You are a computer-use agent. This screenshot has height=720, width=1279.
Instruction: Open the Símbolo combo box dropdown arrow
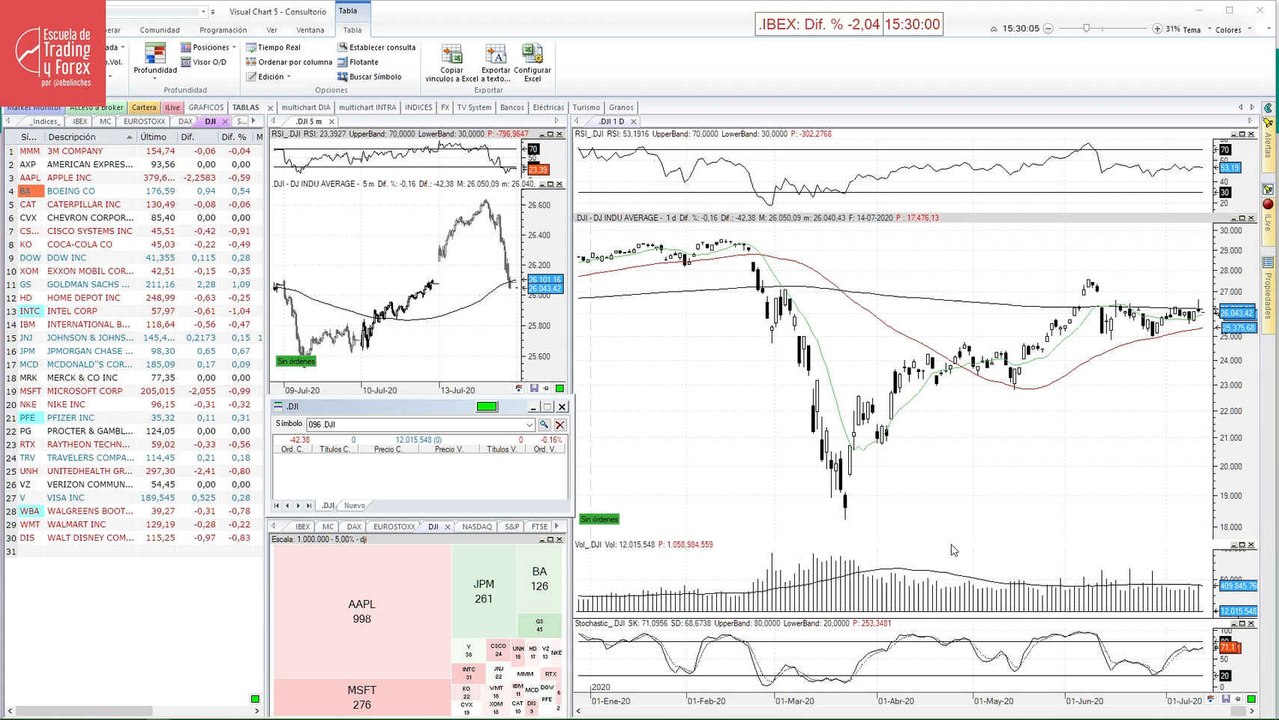tap(529, 425)
